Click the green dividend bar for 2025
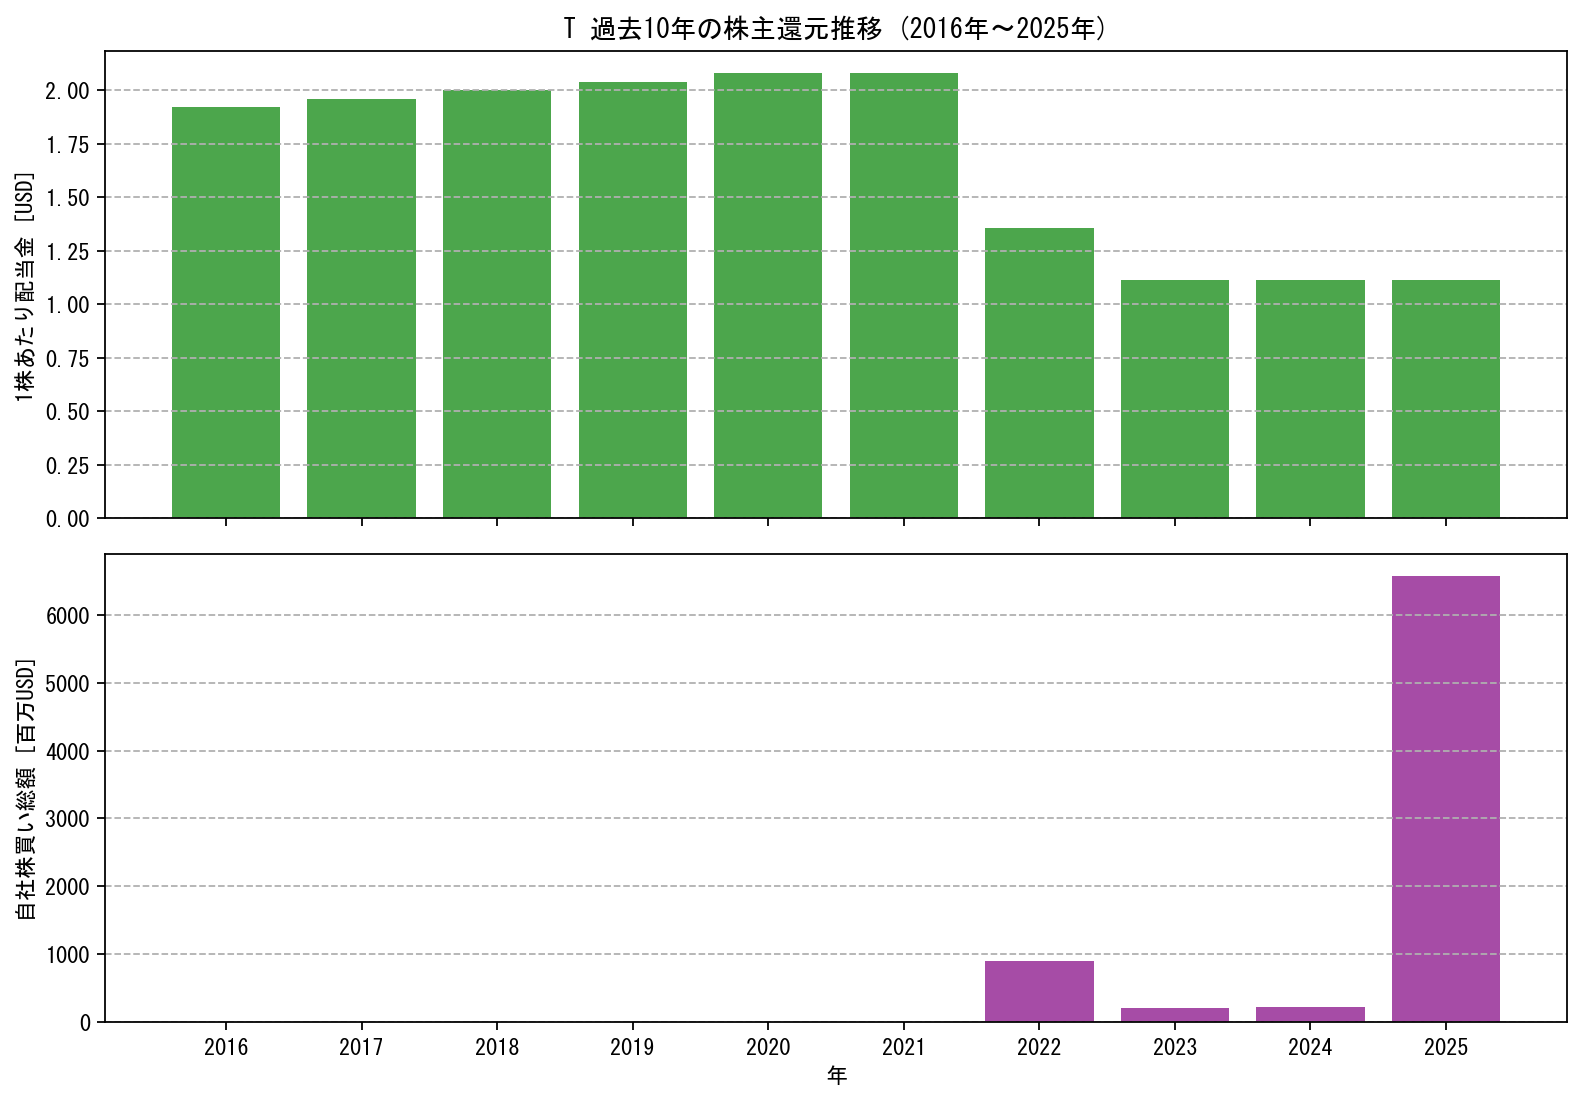1582x1102 pixels. [x=1446, y=399]
